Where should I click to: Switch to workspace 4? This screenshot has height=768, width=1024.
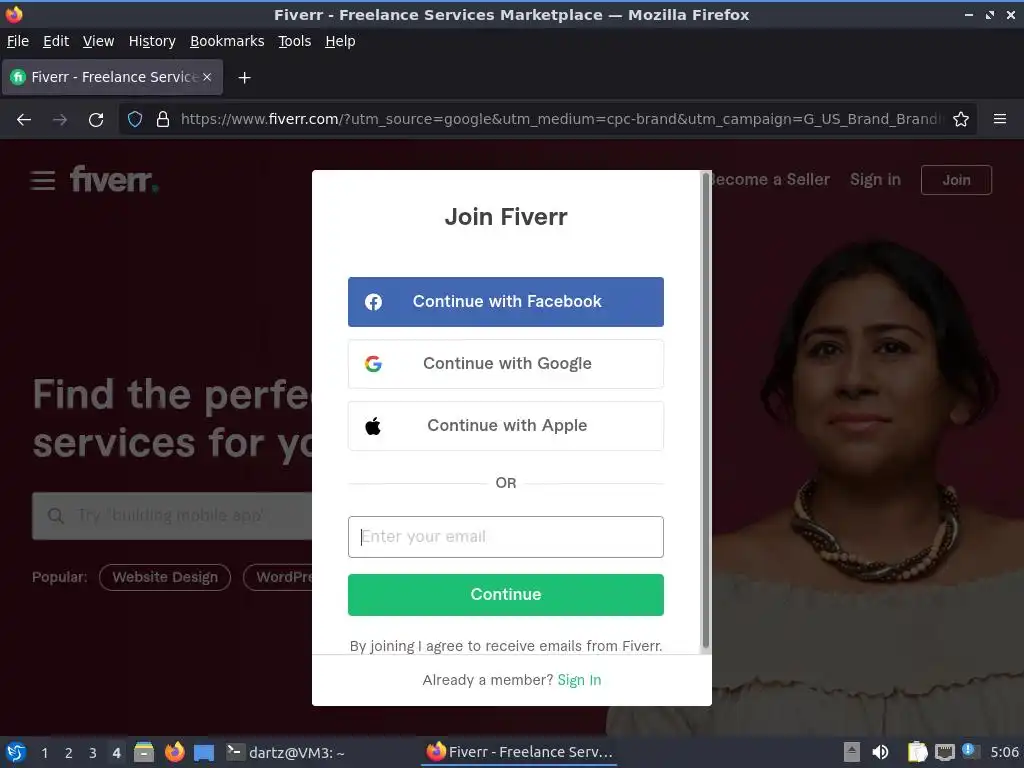[x=116, y=753]
